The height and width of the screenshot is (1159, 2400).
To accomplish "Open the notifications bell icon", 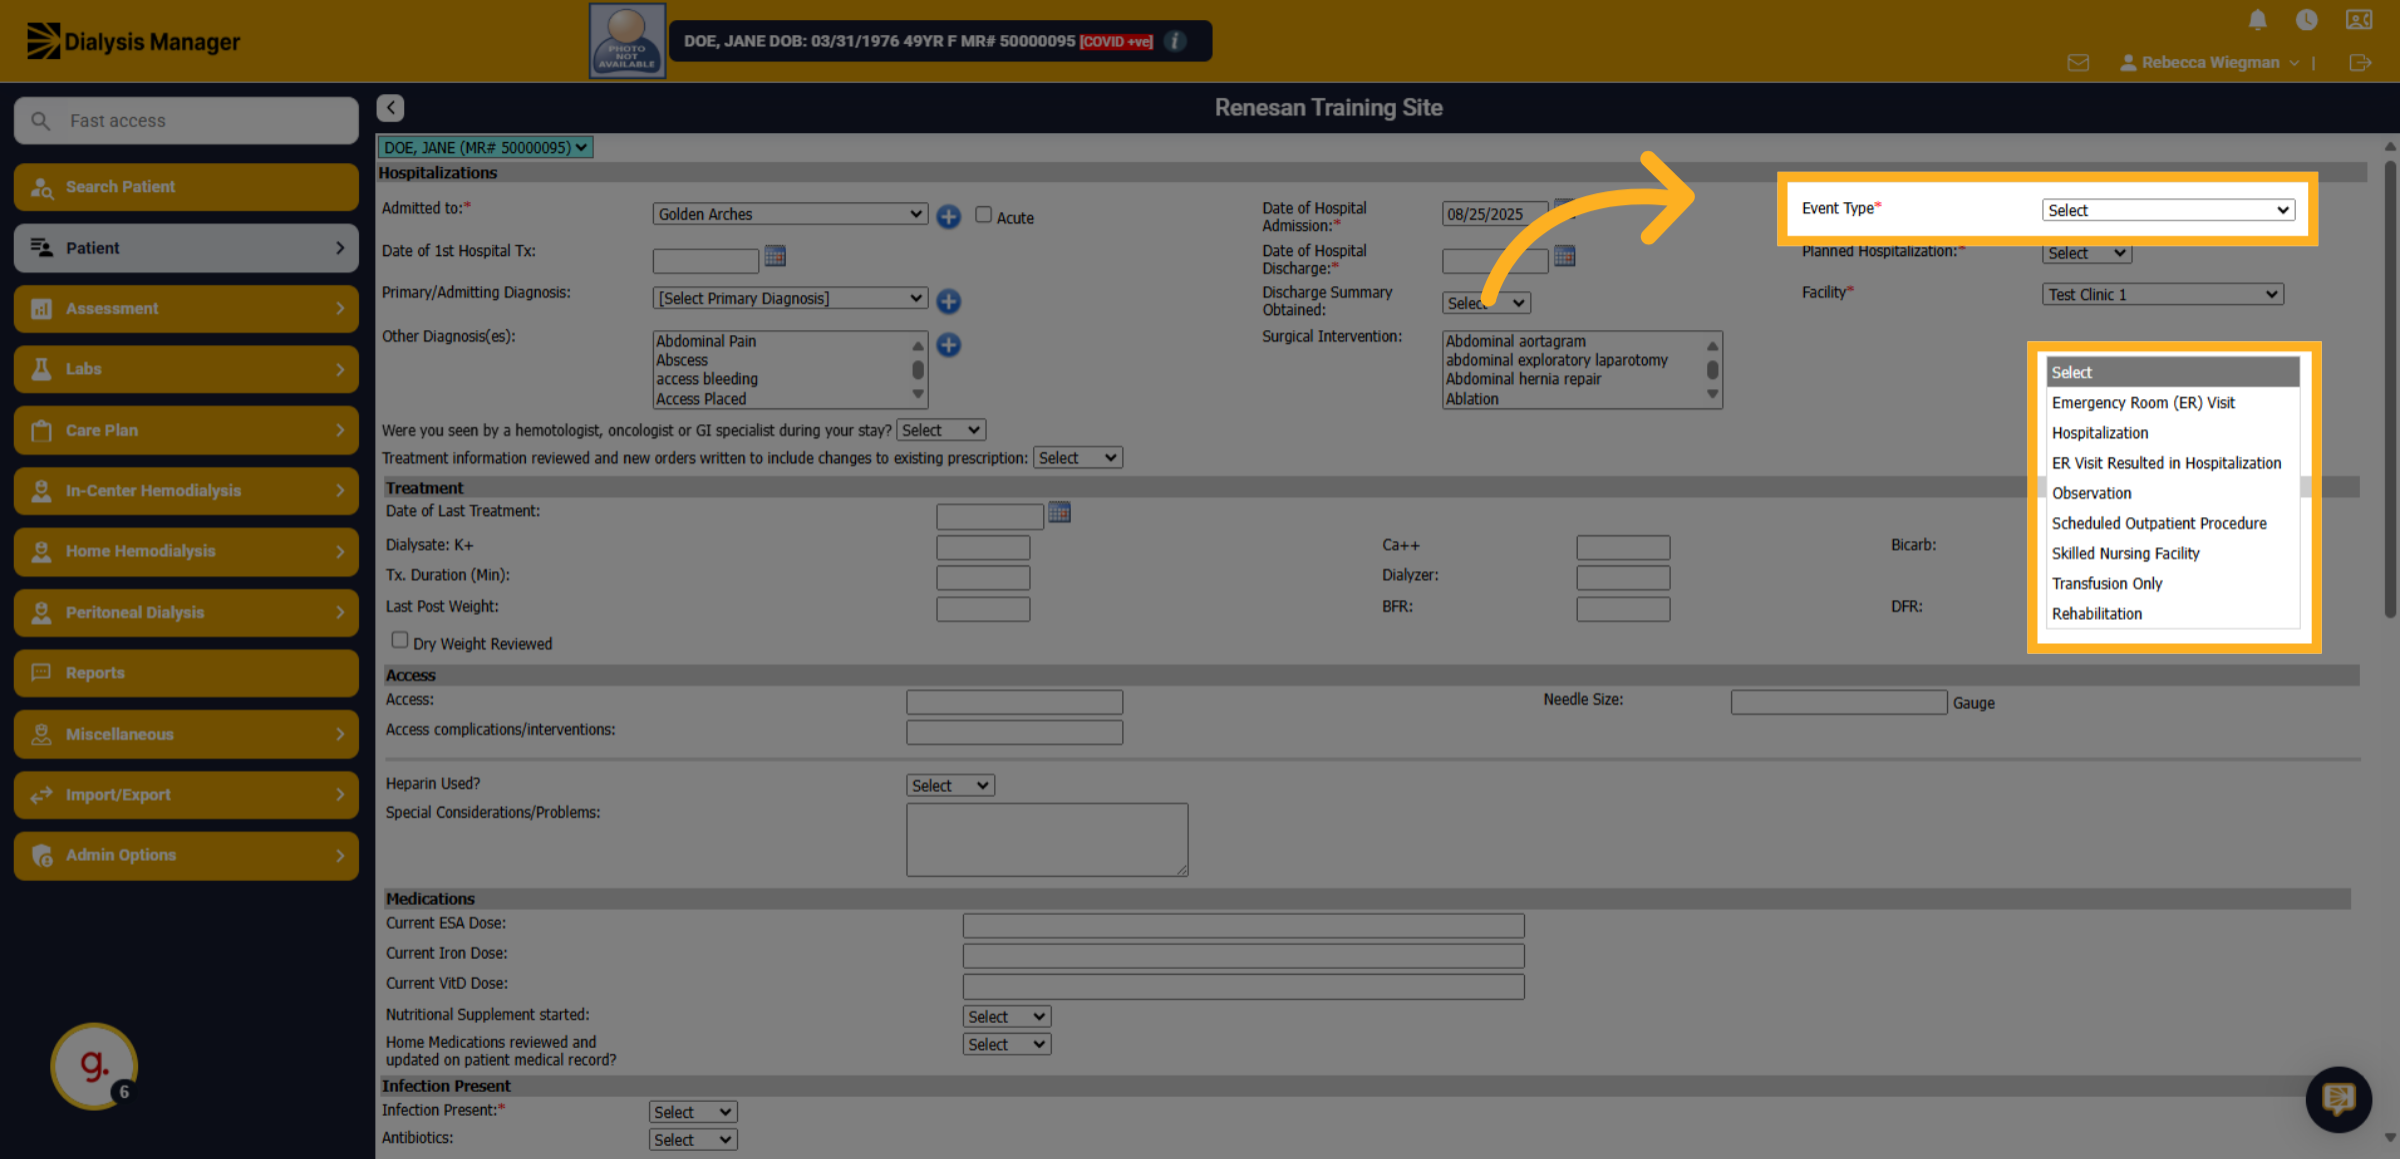I will click(2257, 19).
